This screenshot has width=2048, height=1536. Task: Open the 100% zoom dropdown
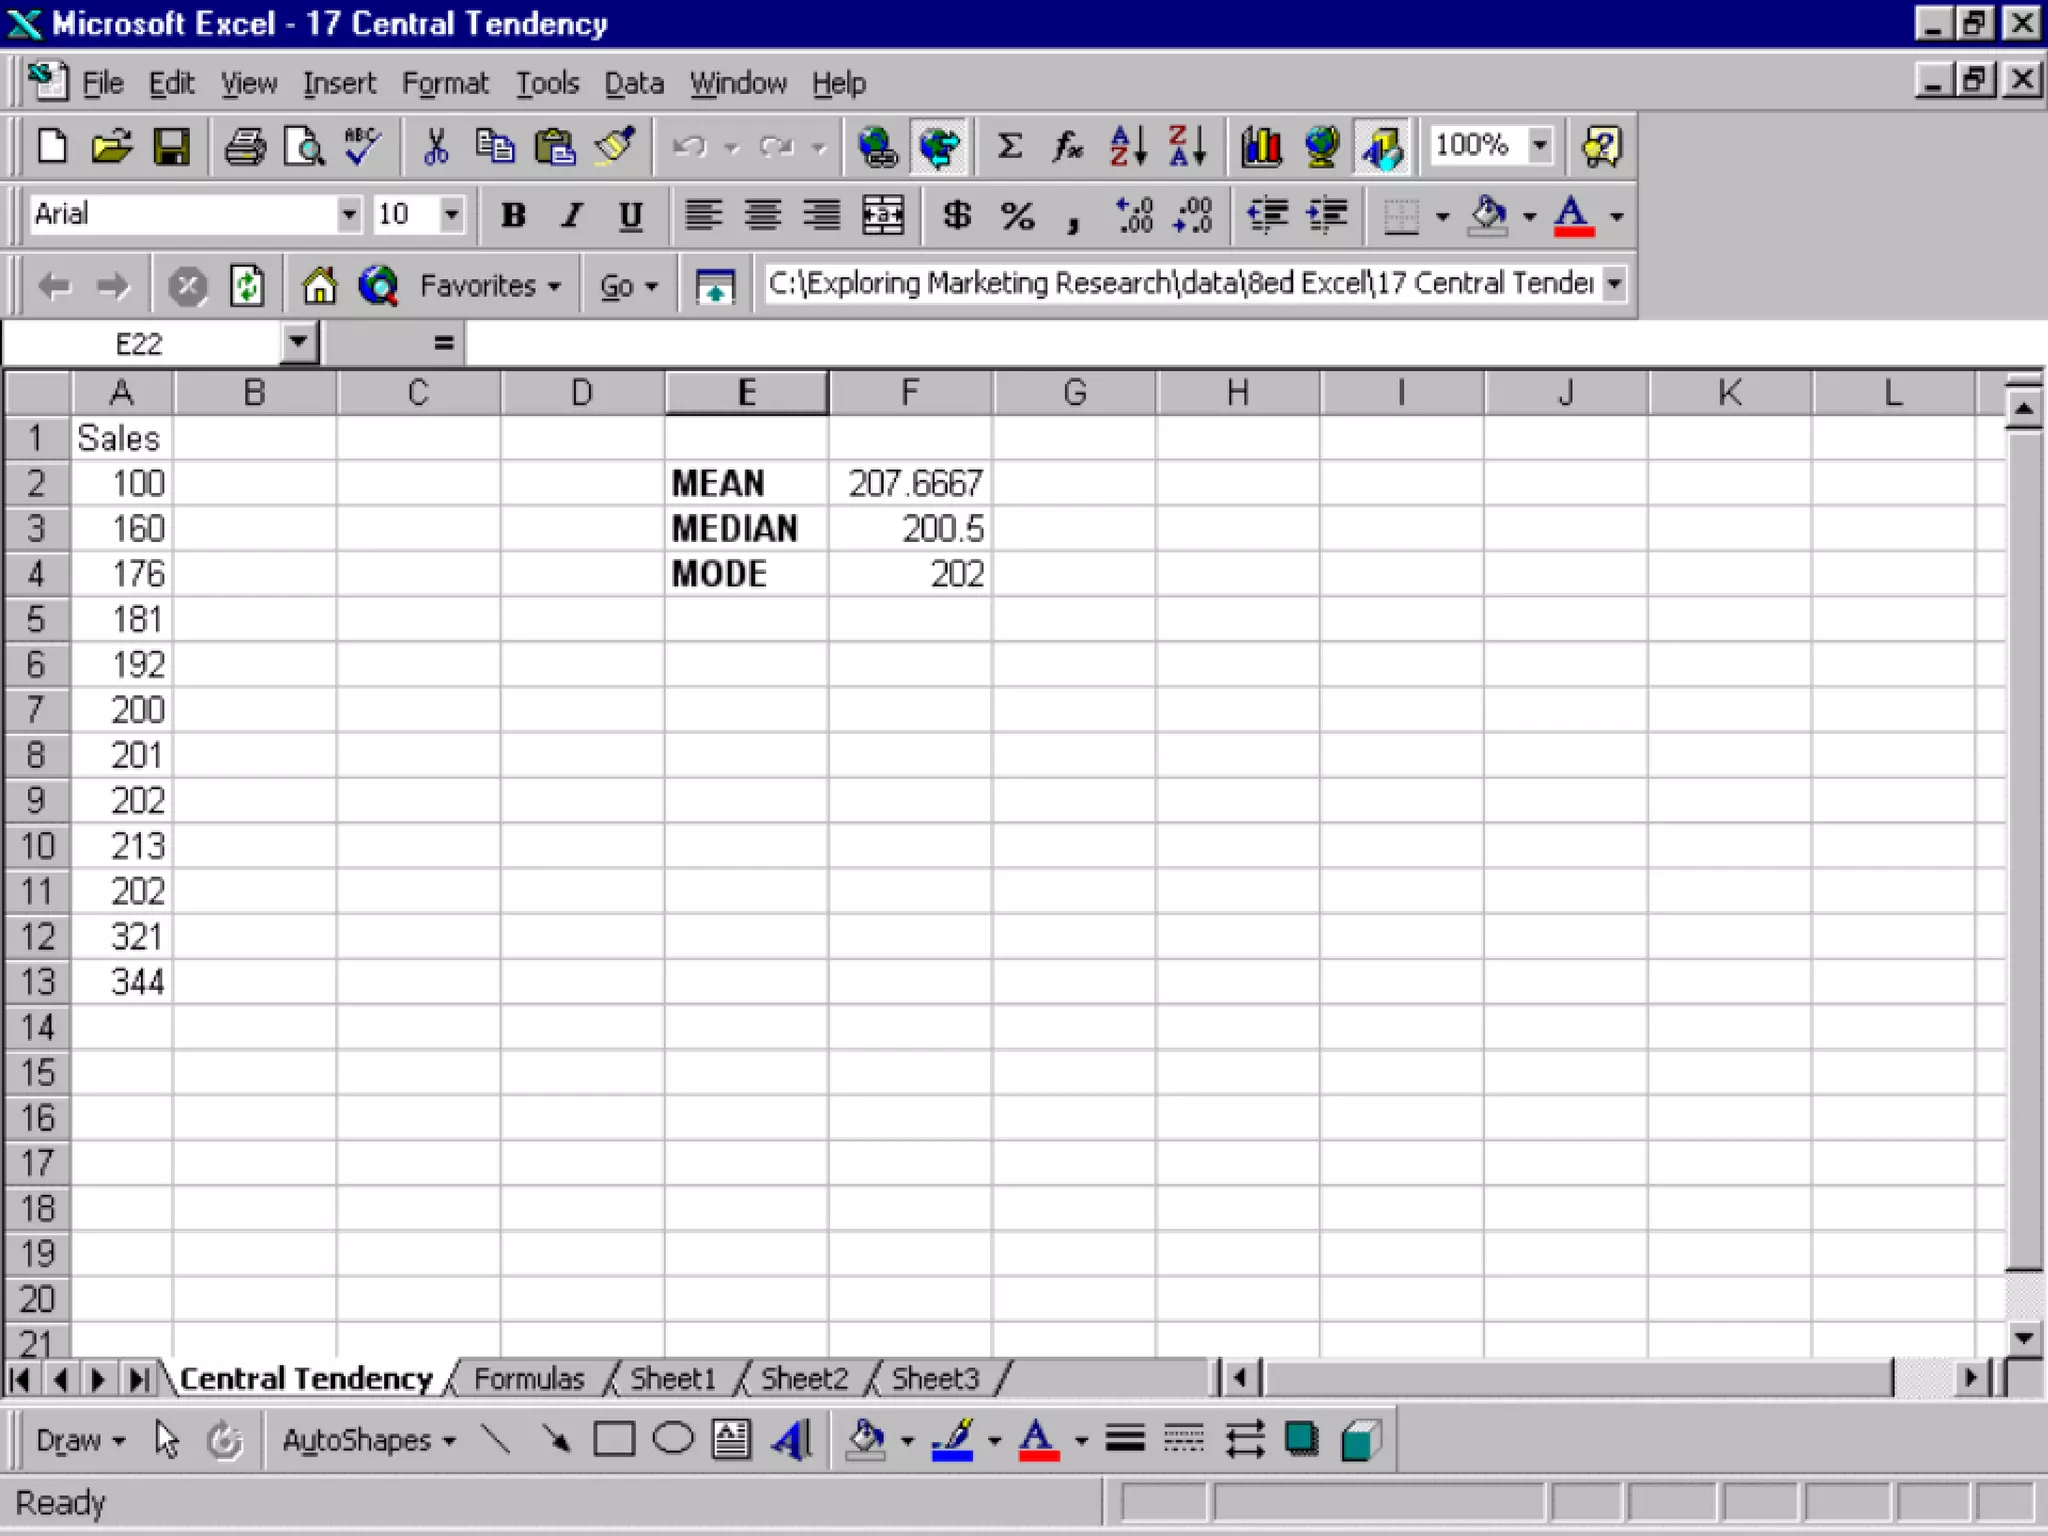pos(1540,145)
